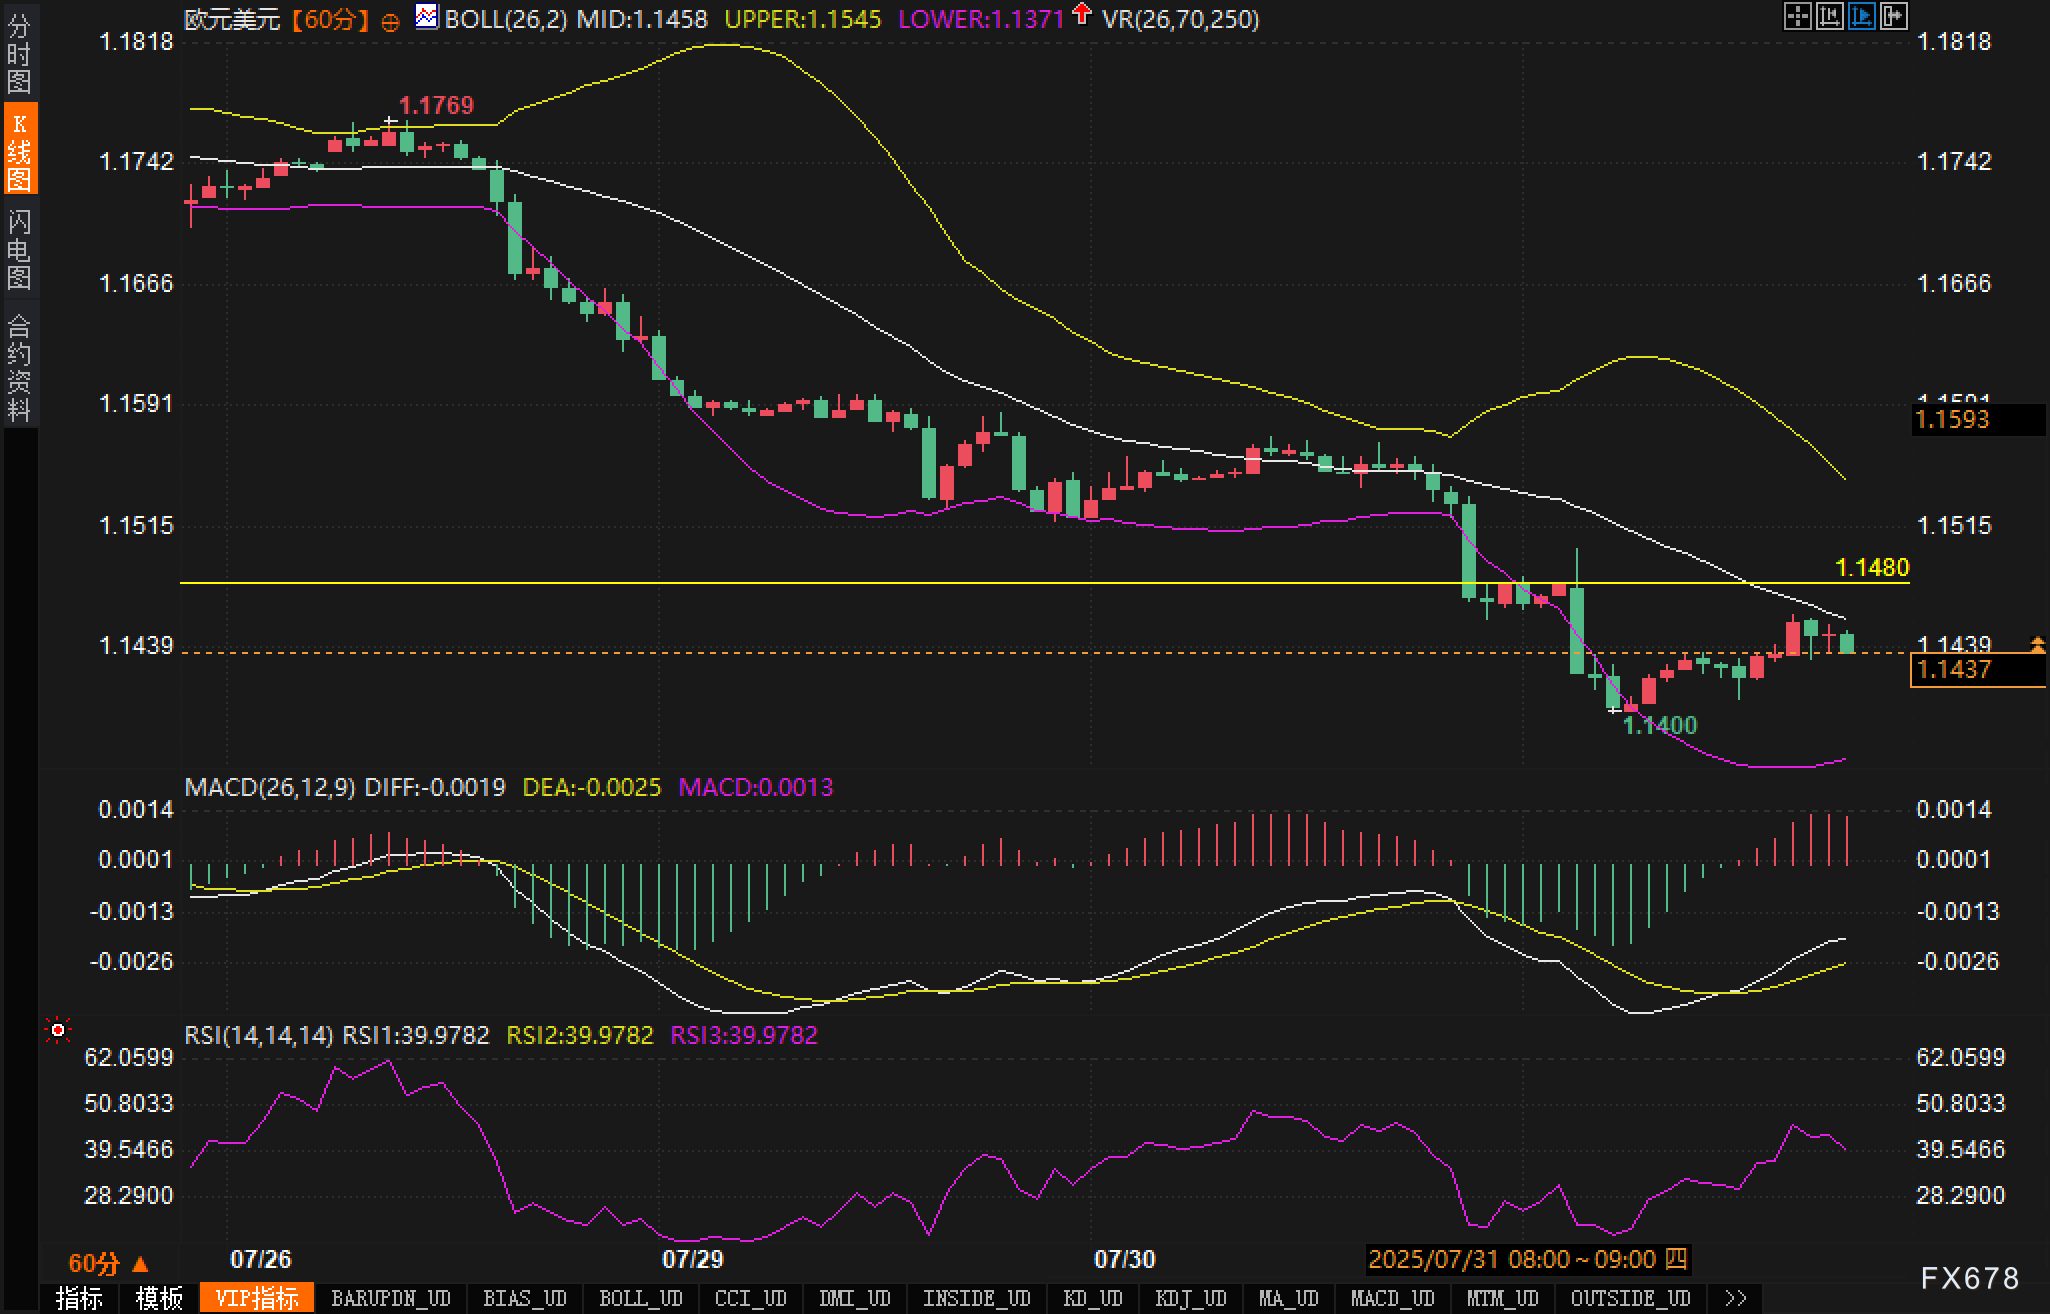Click the scroll-right chart icon
This screenshot has height=1314, width=2050.
pyautogui.click(x=1893, y=16)
